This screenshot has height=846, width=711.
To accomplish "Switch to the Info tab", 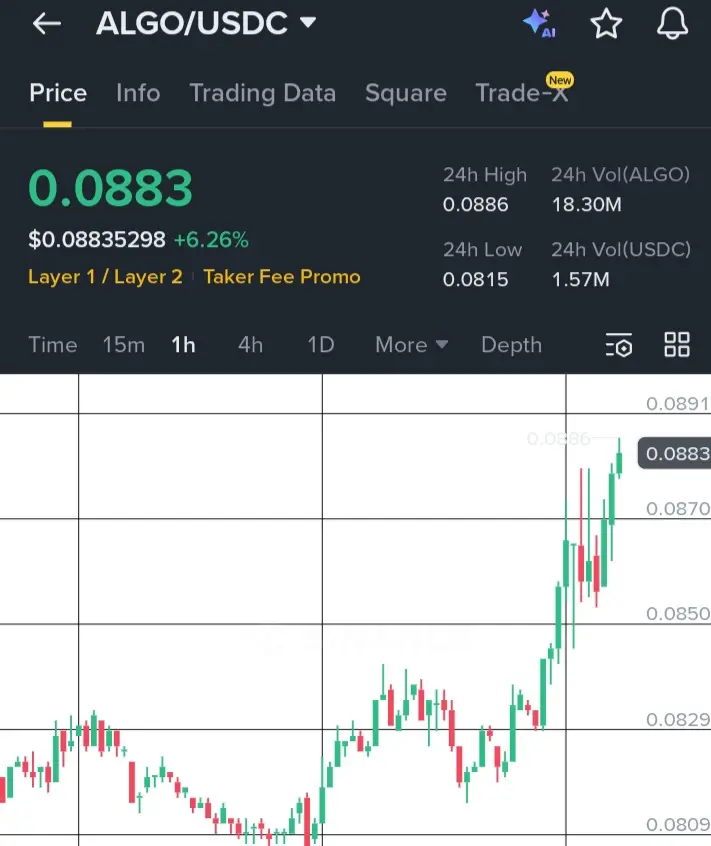I will click(x=138, y=93).
